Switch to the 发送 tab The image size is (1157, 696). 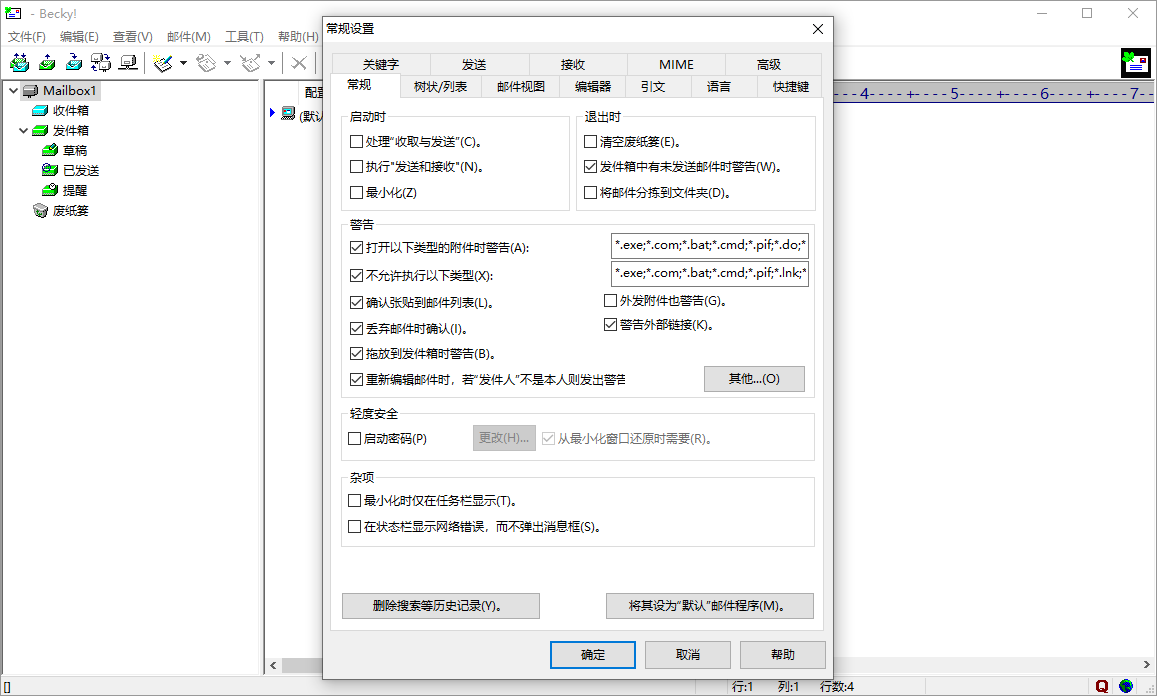pyautogui.click(x=474, y=64)
